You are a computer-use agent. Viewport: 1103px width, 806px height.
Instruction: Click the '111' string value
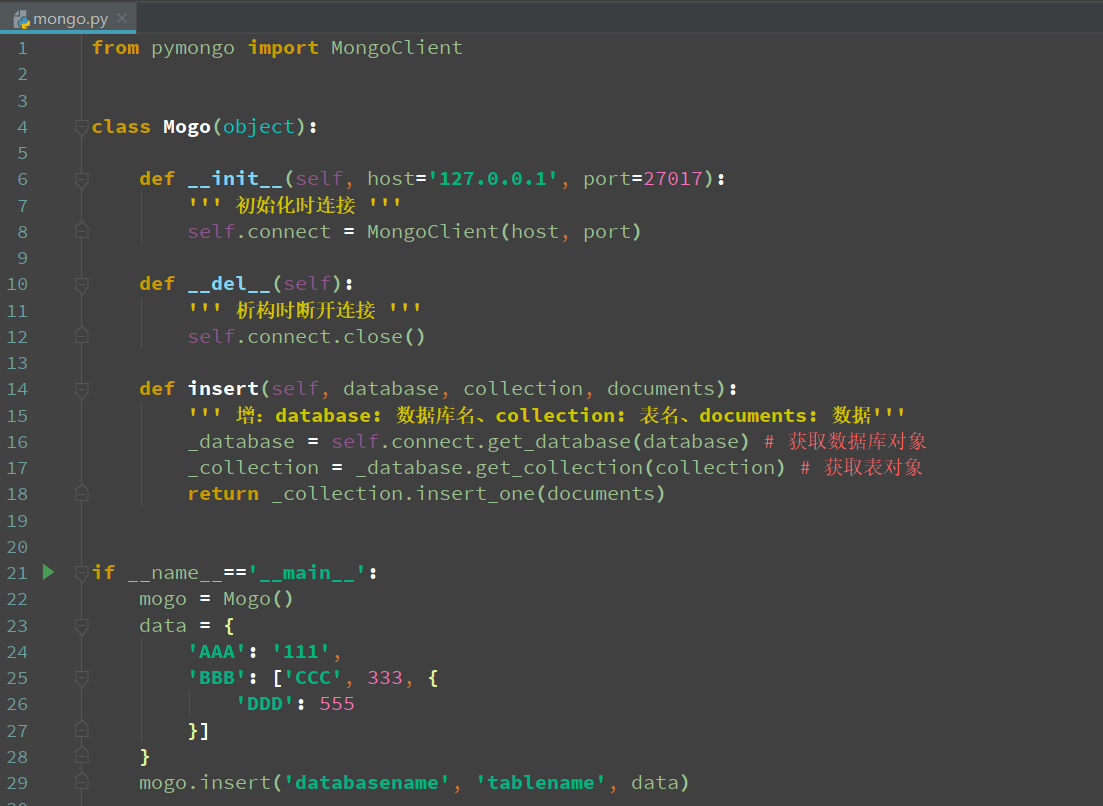pyautogui.click(x=300, y=652)
